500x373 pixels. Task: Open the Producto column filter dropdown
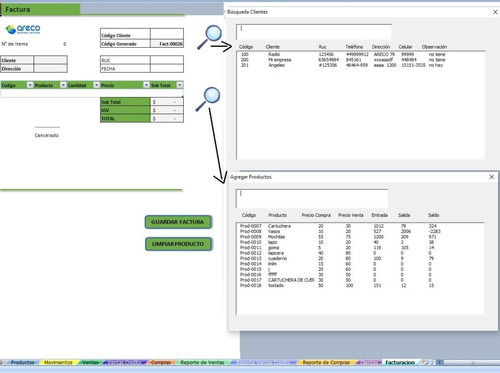[63, 85]
